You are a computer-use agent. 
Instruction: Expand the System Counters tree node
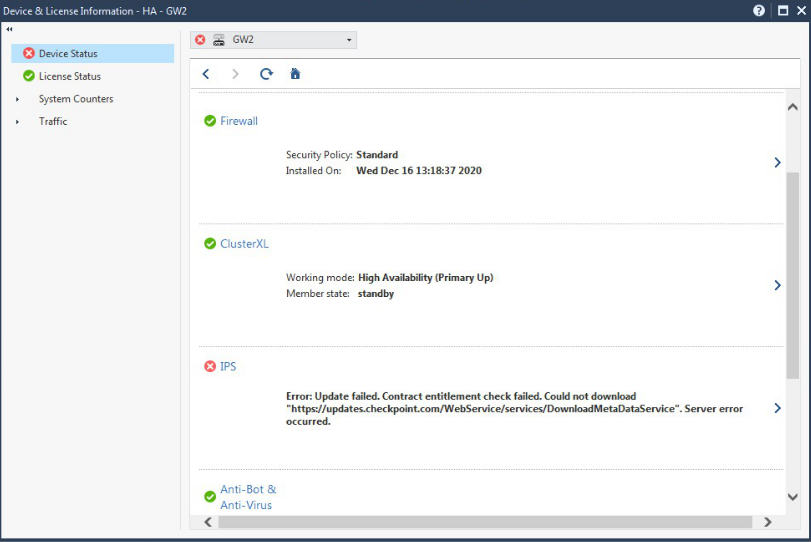(17, 99)
